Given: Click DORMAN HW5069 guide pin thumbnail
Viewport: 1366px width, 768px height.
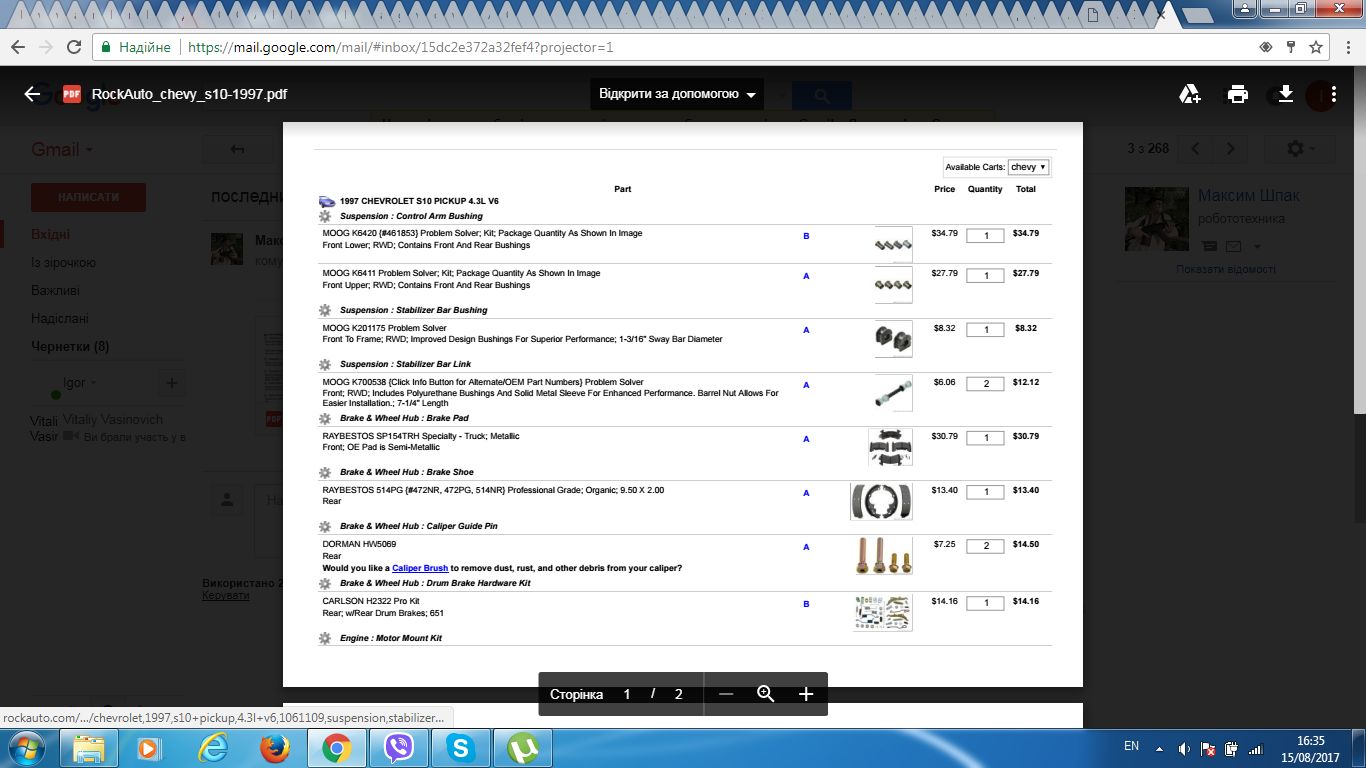Looking at the screenshot, I should point(884,556).
